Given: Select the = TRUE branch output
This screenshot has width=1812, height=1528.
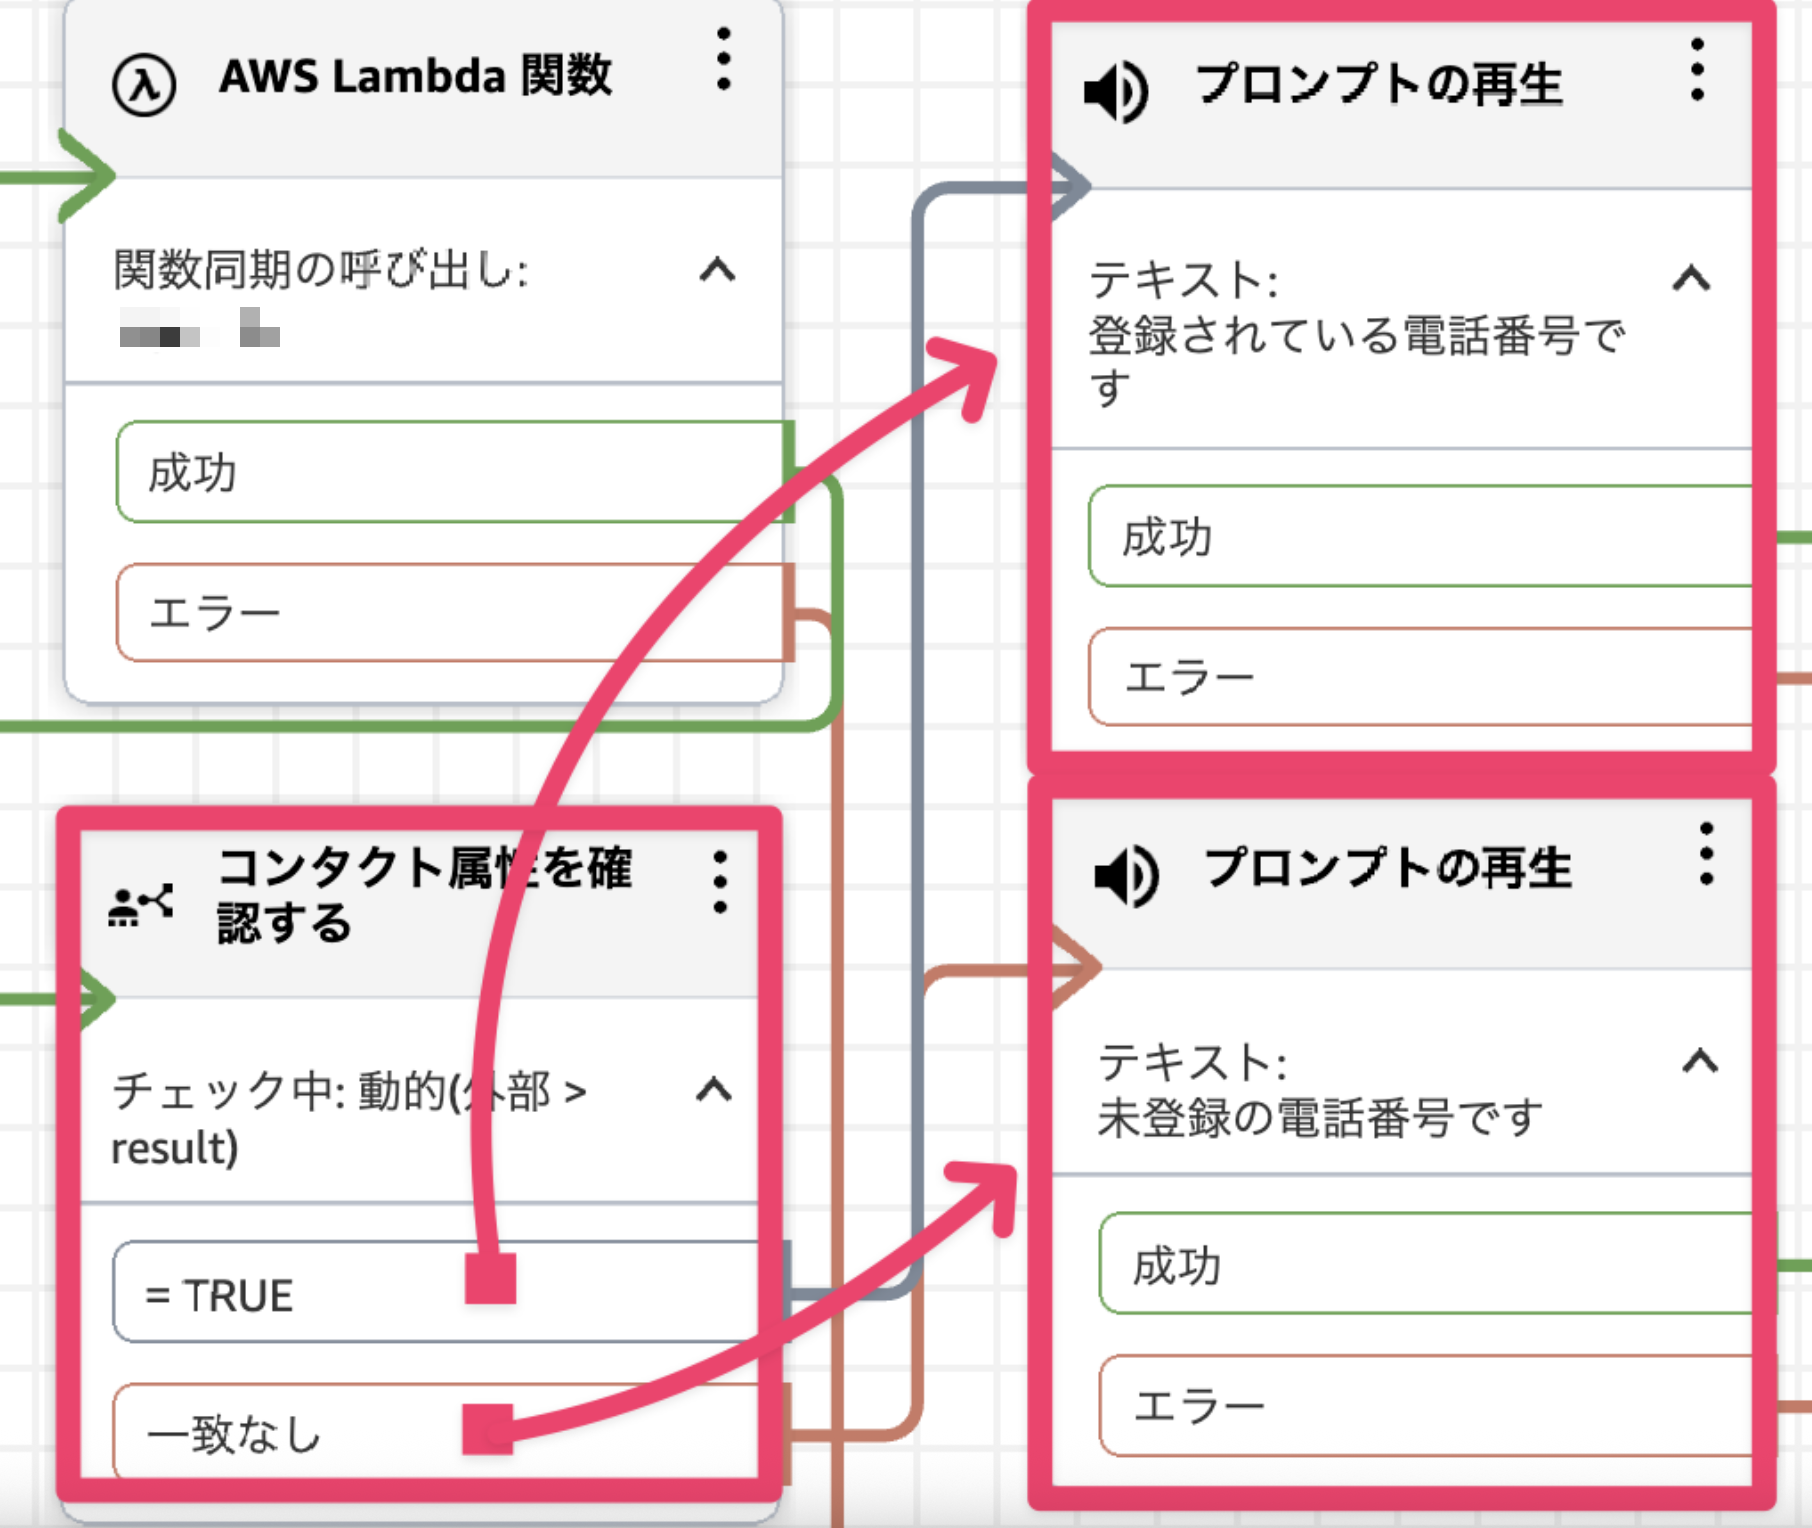Looking at the screenshot, I should pos(452,1292).
